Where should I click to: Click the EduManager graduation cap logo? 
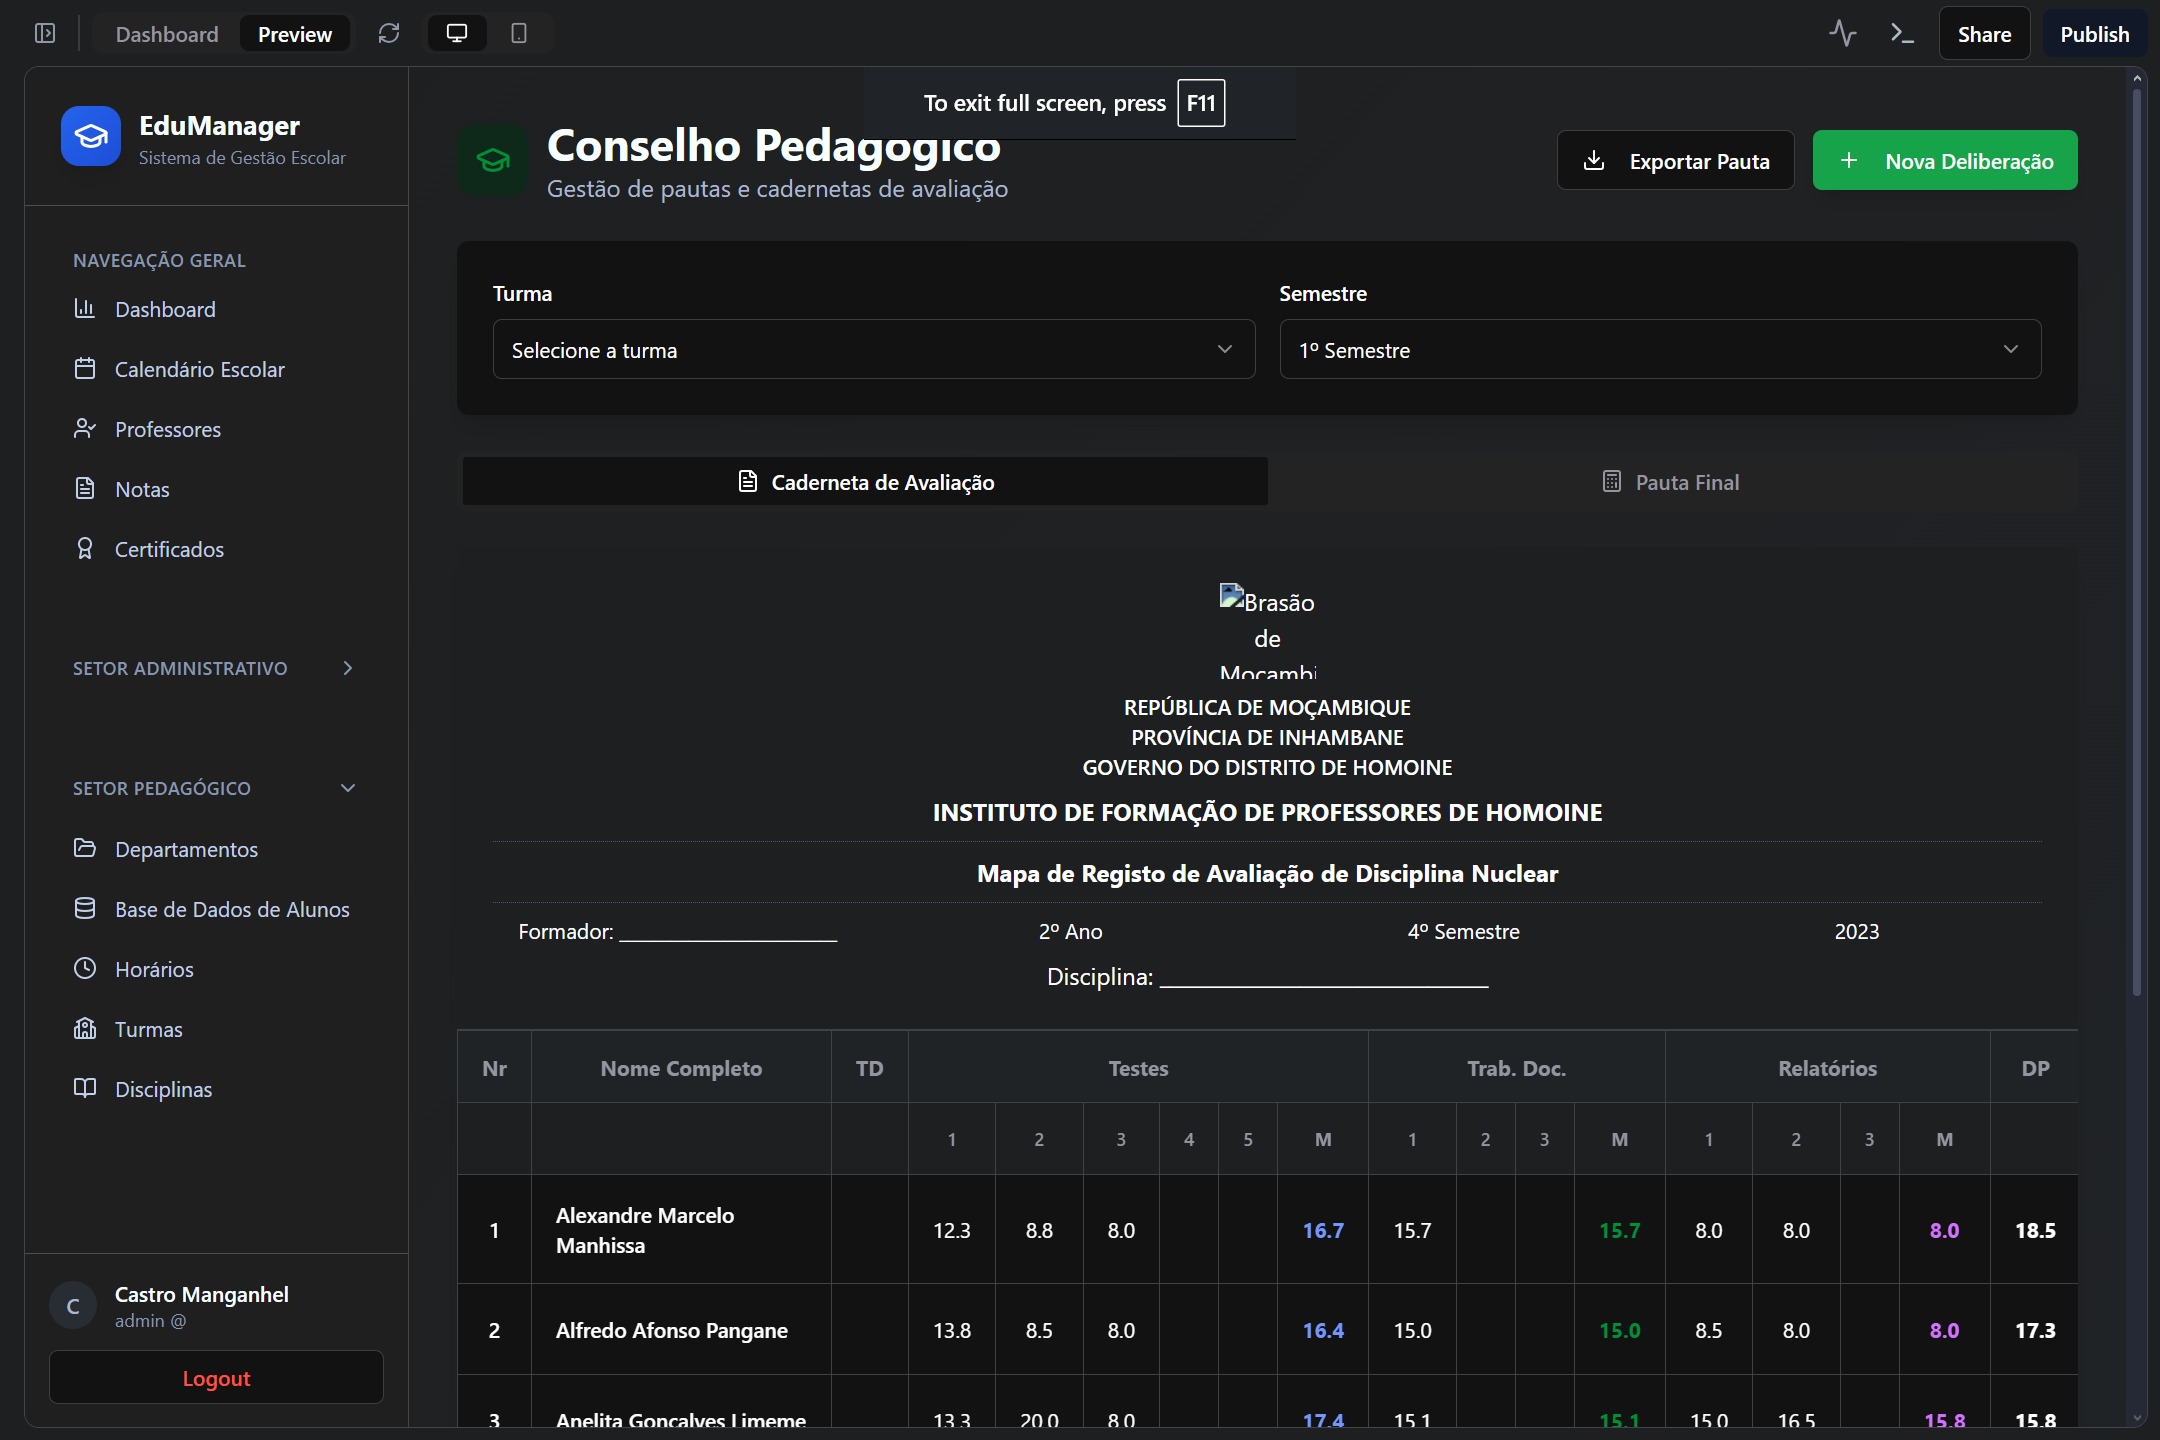91,136
